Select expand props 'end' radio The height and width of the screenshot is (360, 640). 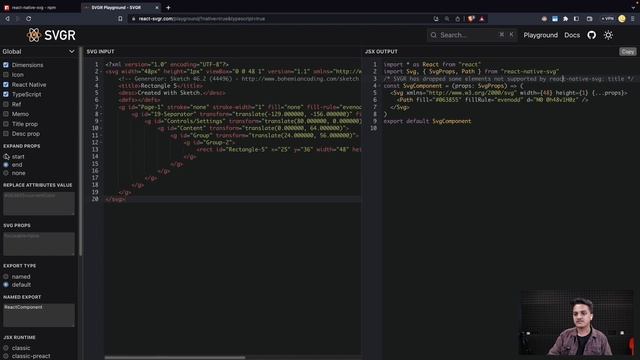[x=6, y=165]
